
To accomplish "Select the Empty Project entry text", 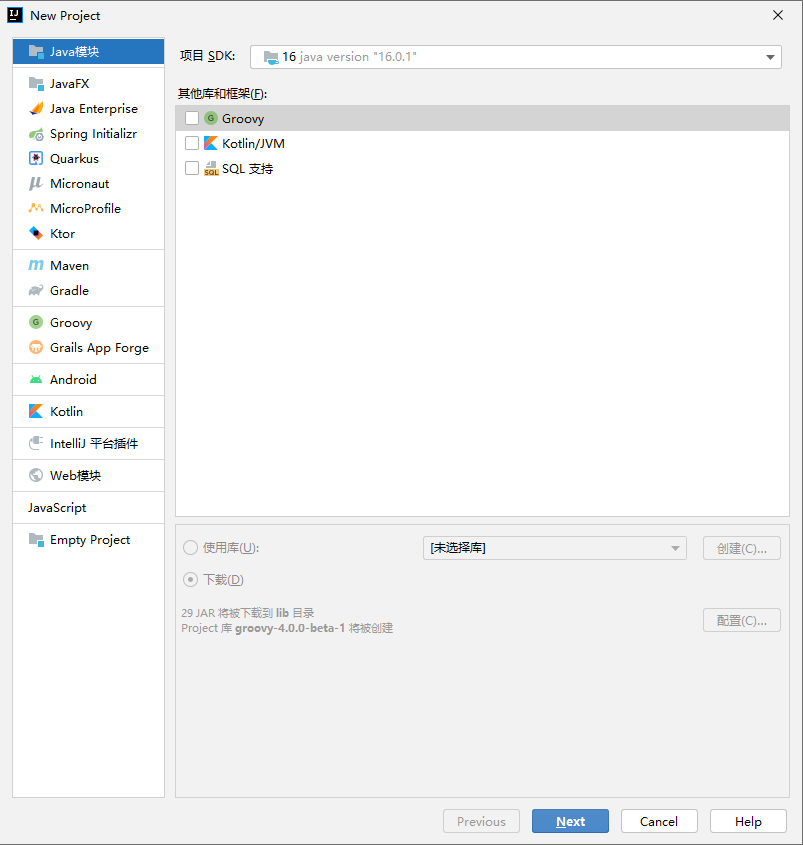I will 90,540.
